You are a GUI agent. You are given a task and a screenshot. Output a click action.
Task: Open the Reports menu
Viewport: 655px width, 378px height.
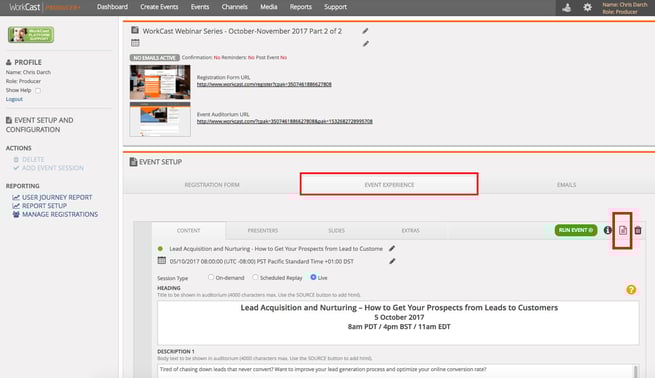(x=301, y=7)
